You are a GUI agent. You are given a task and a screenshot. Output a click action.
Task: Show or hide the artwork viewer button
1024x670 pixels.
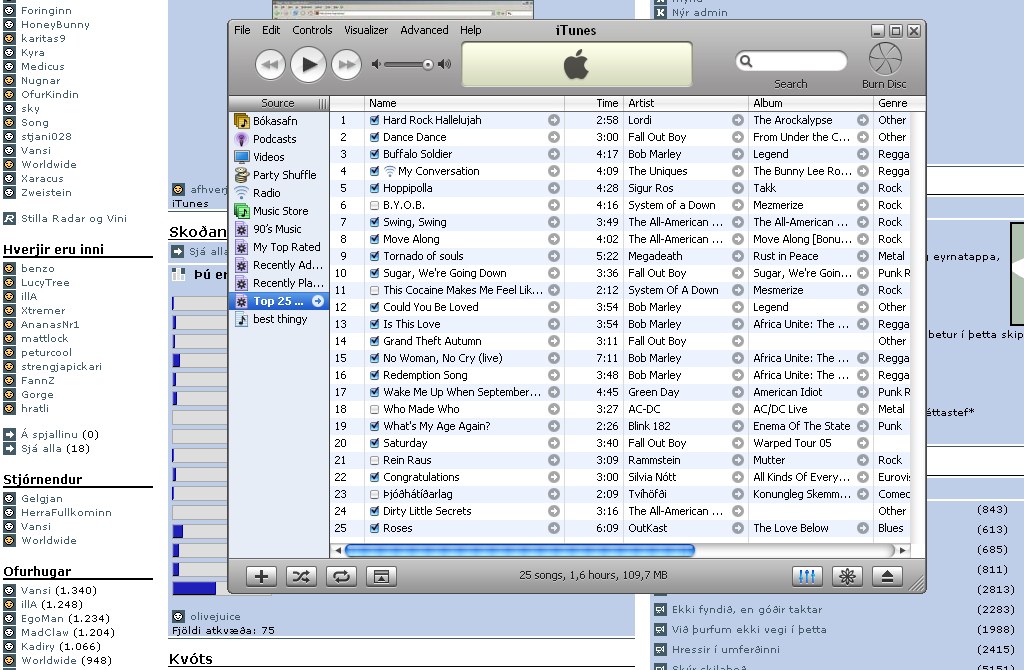(x=381, y=576)
